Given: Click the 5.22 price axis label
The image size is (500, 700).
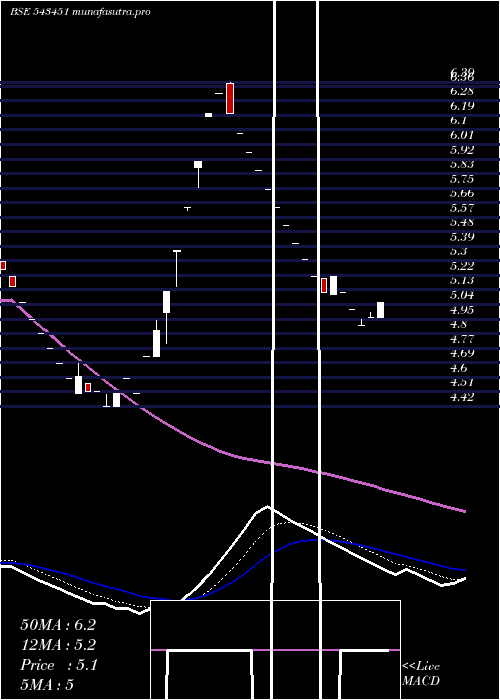Looking at the screenshot, I should point(462,266).
